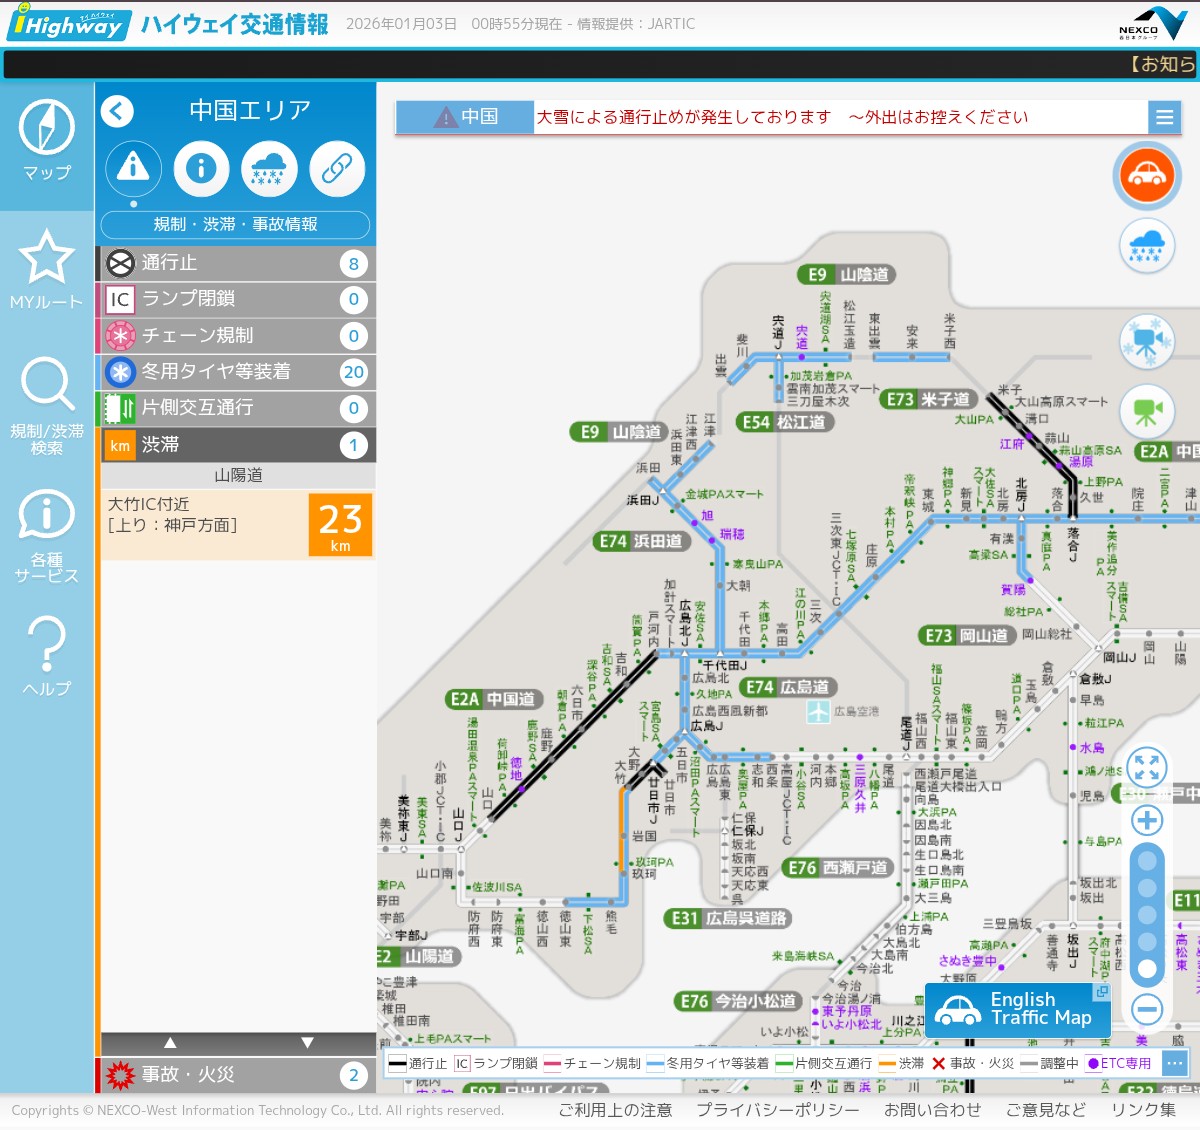The image size is (1200, 1130).
Task: Select the link chain icon tab
Action: coord(337,168)
